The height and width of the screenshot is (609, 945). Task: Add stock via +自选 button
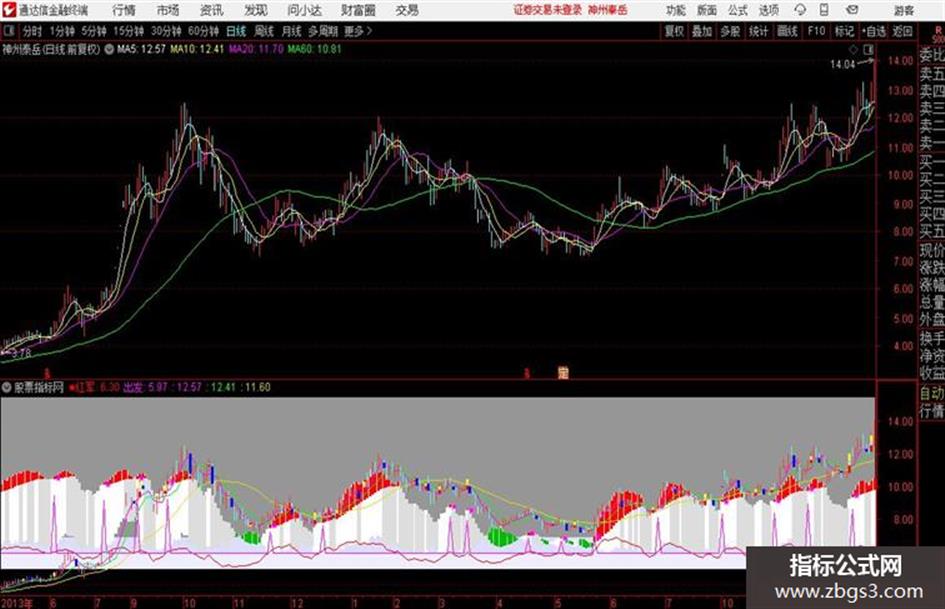click(x=874, y=31)
